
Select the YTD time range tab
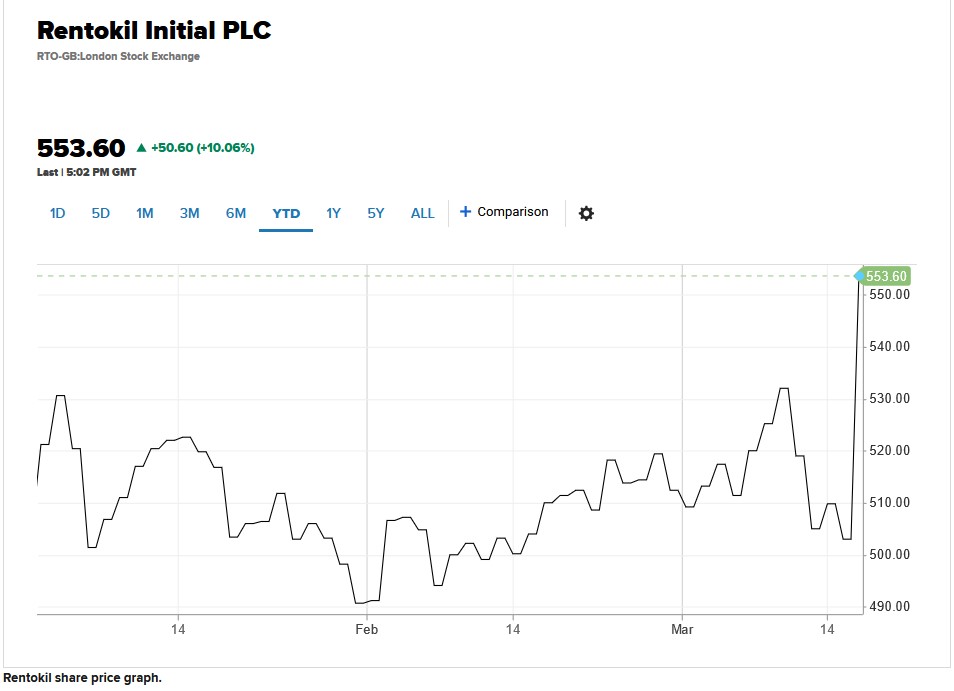pos(286,214)
